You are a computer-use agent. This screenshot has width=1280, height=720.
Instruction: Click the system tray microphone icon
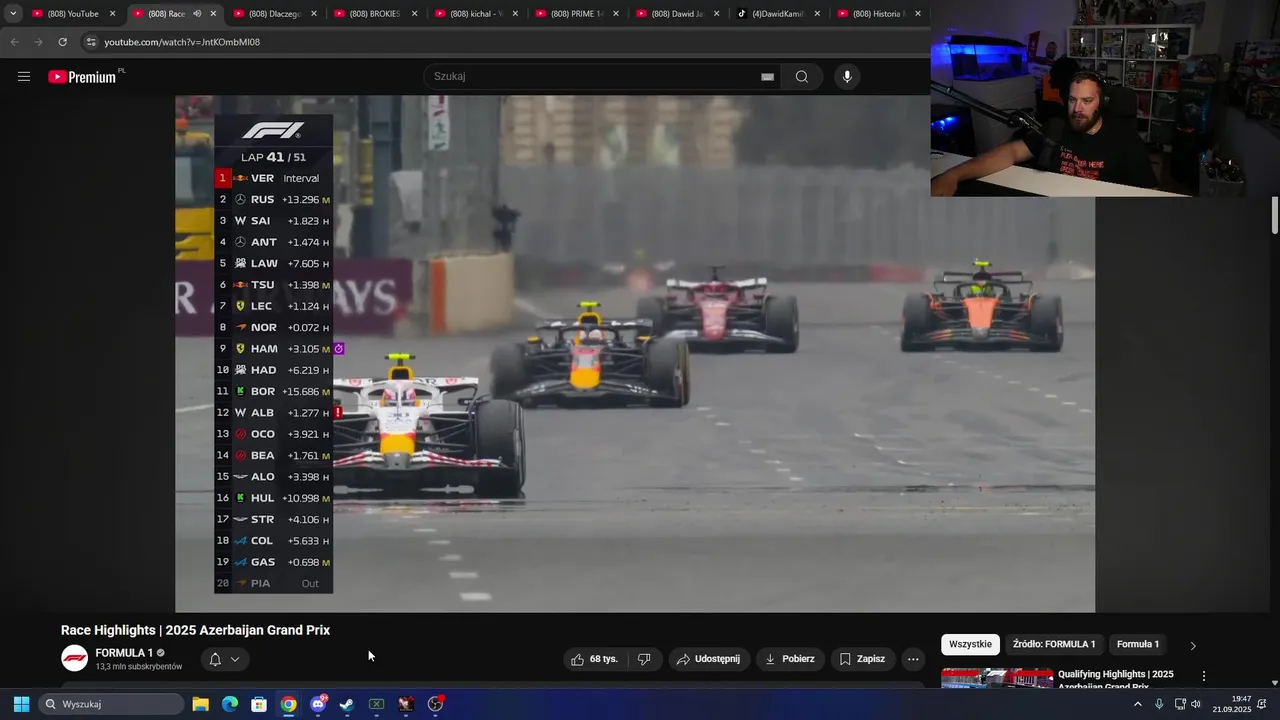coord(1159,704)
